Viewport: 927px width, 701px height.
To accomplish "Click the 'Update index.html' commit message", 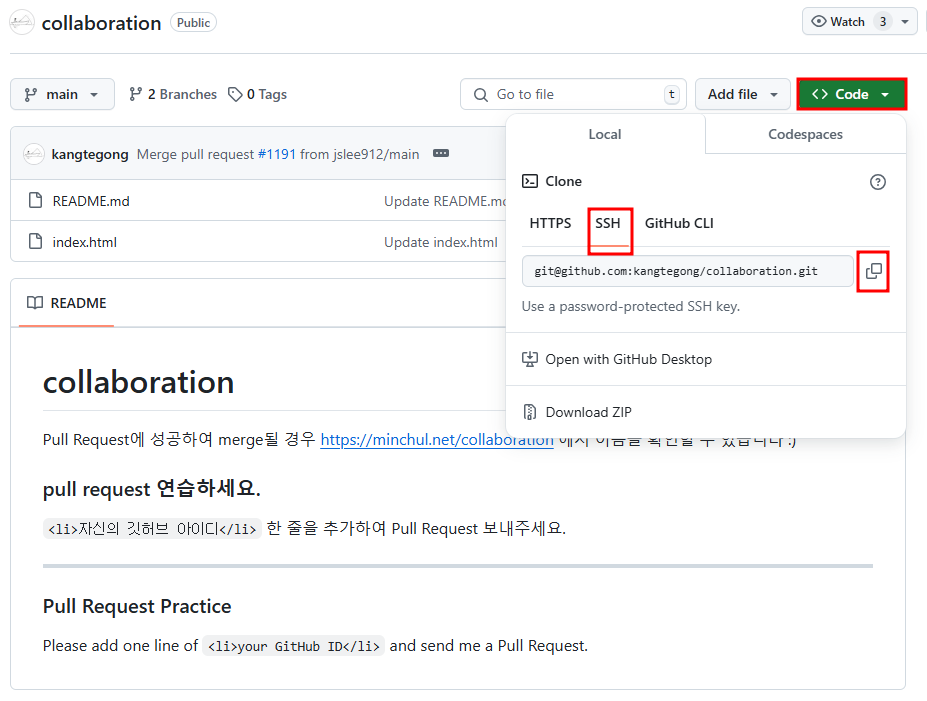I will tap(440, 242).
